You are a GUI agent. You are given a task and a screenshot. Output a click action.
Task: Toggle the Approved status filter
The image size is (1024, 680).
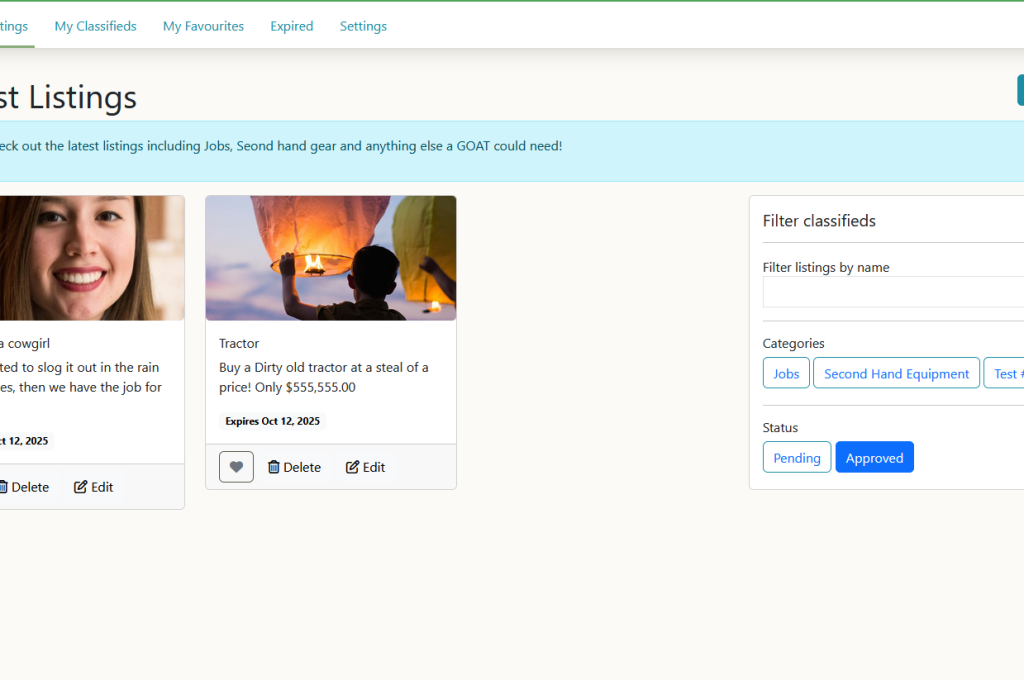pyautogui.click(x=874, y=458)
